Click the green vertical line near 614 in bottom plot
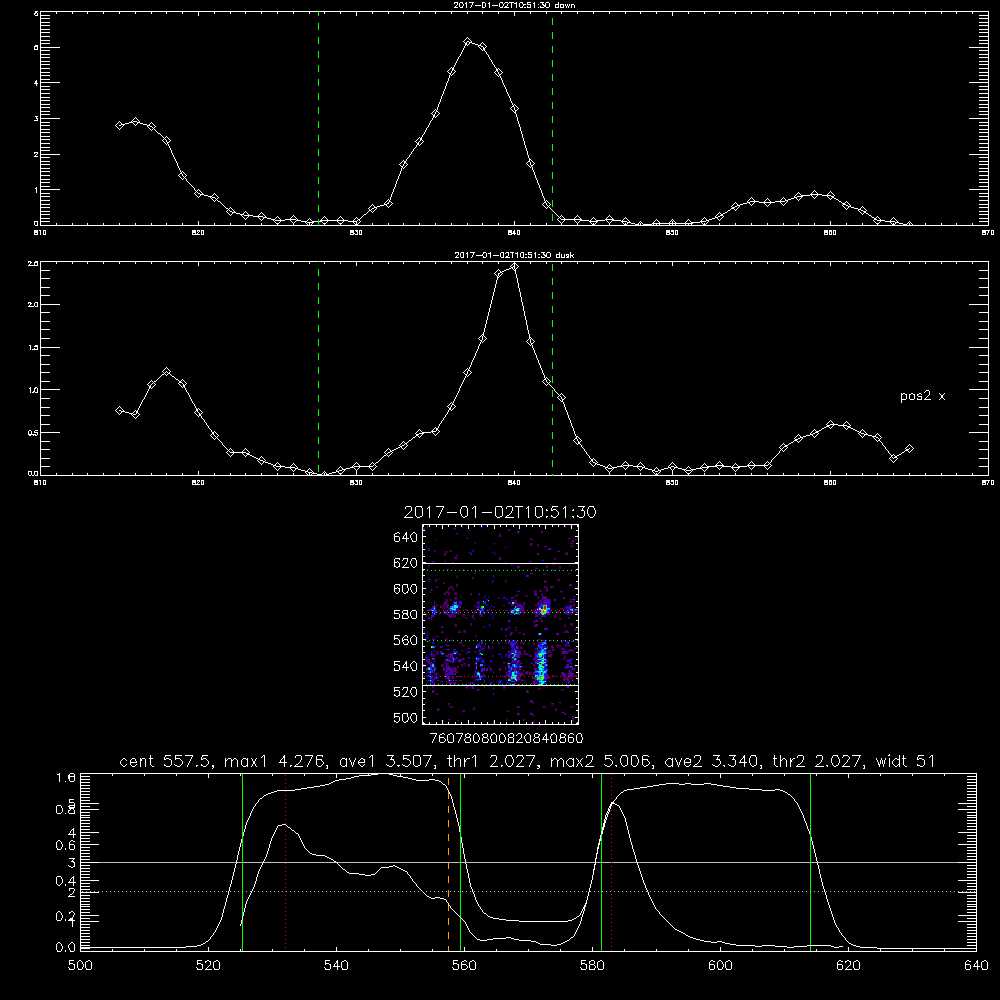Screen dimensions: 1000x1000 811,862
